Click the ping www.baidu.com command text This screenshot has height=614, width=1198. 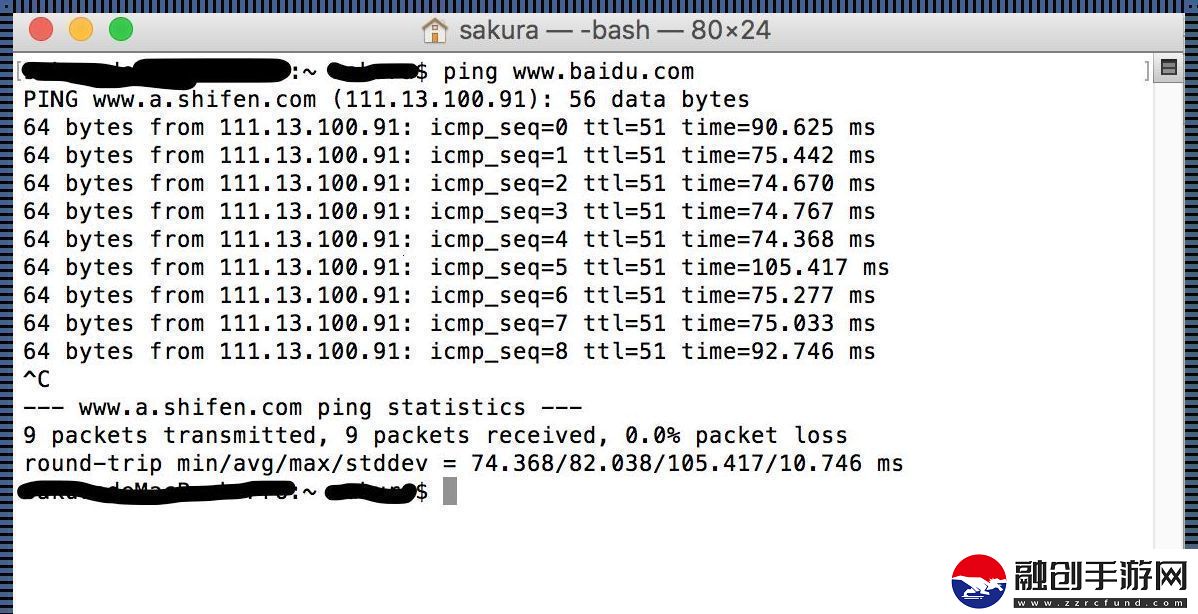click(x=568, y=72)
